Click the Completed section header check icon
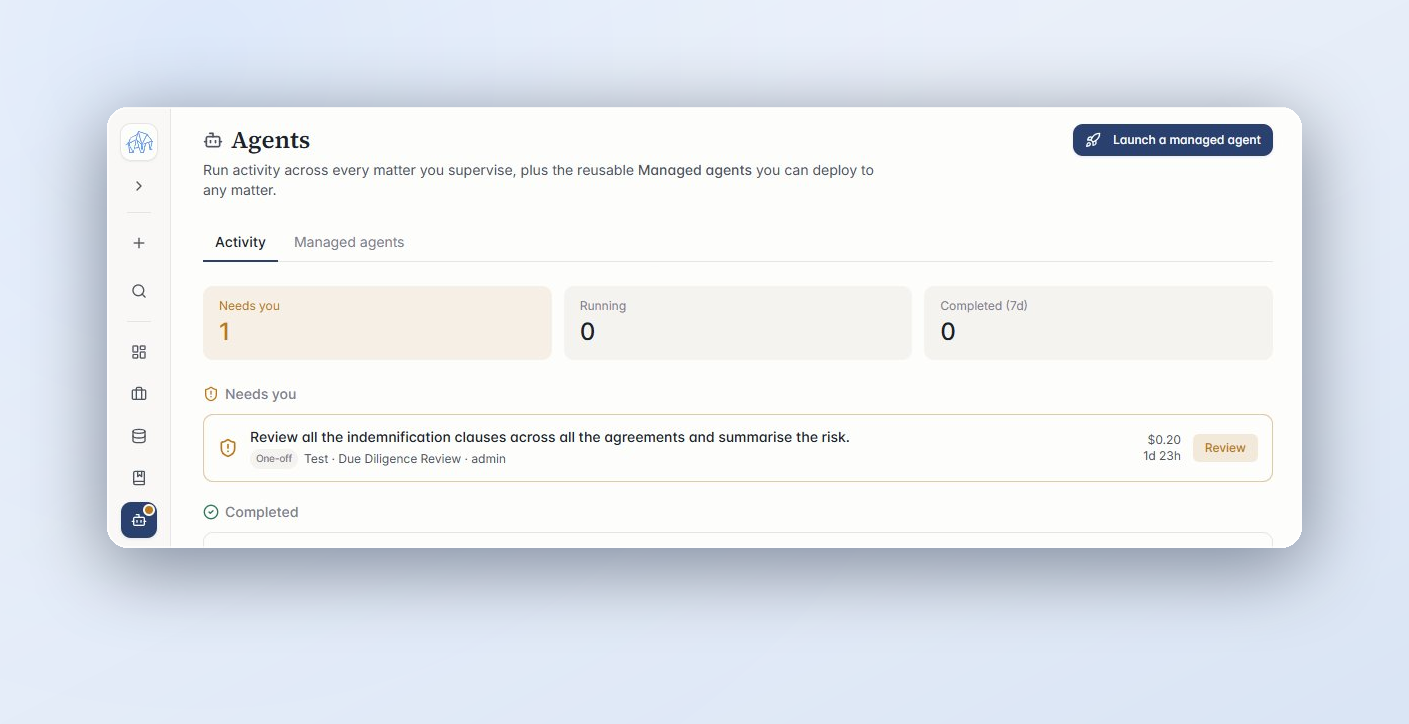 click(211, 512)
